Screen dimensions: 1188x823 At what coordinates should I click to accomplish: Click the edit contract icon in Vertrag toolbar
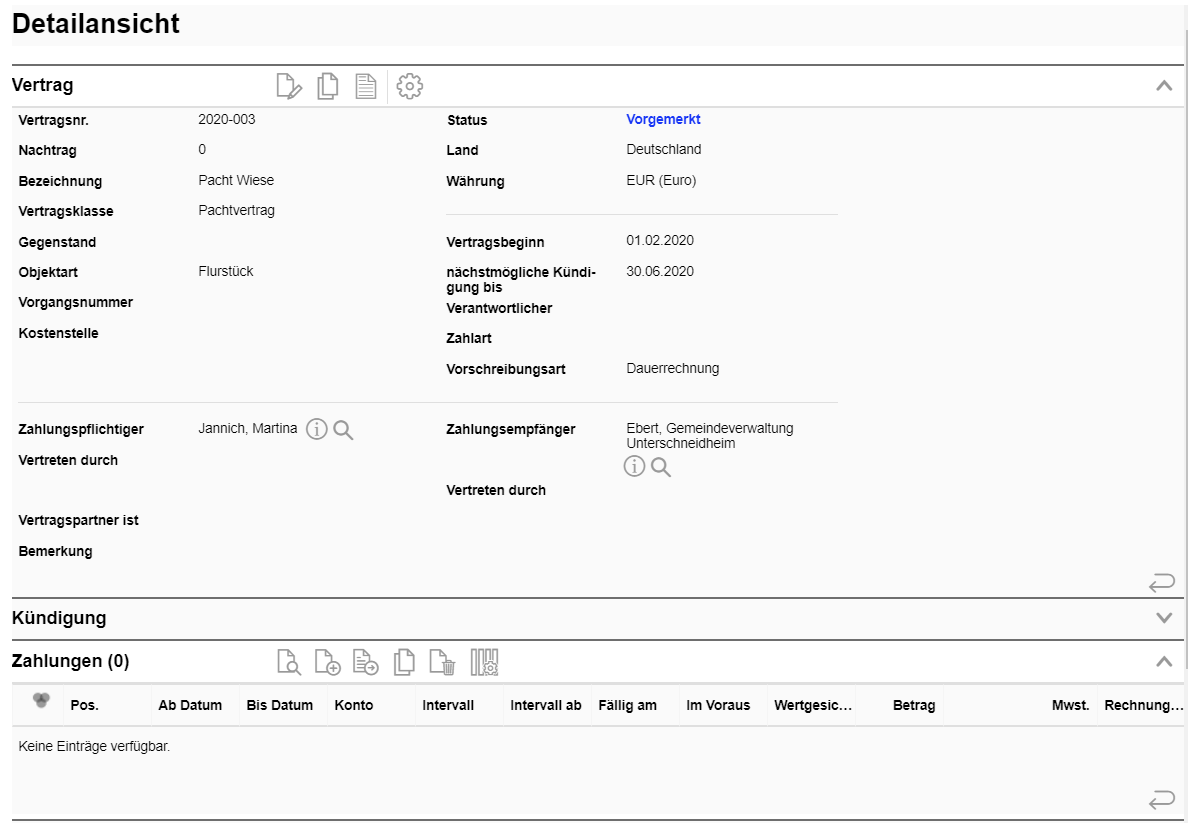[288, 87]
